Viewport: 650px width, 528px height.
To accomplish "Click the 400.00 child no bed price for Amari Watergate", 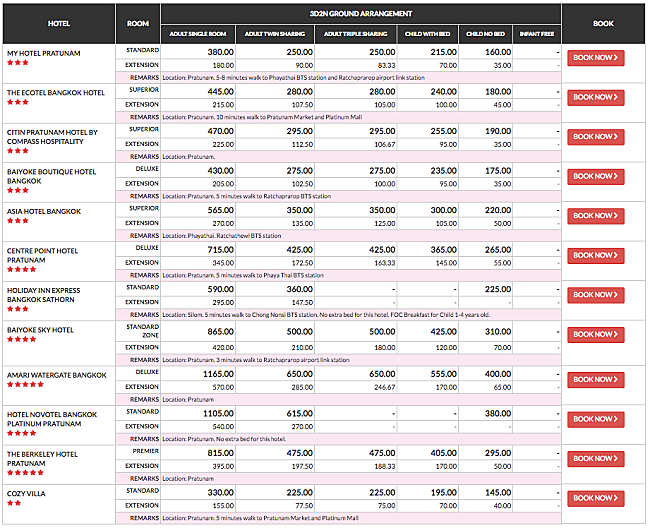I will pyautogui.click(x=498, y=374).
